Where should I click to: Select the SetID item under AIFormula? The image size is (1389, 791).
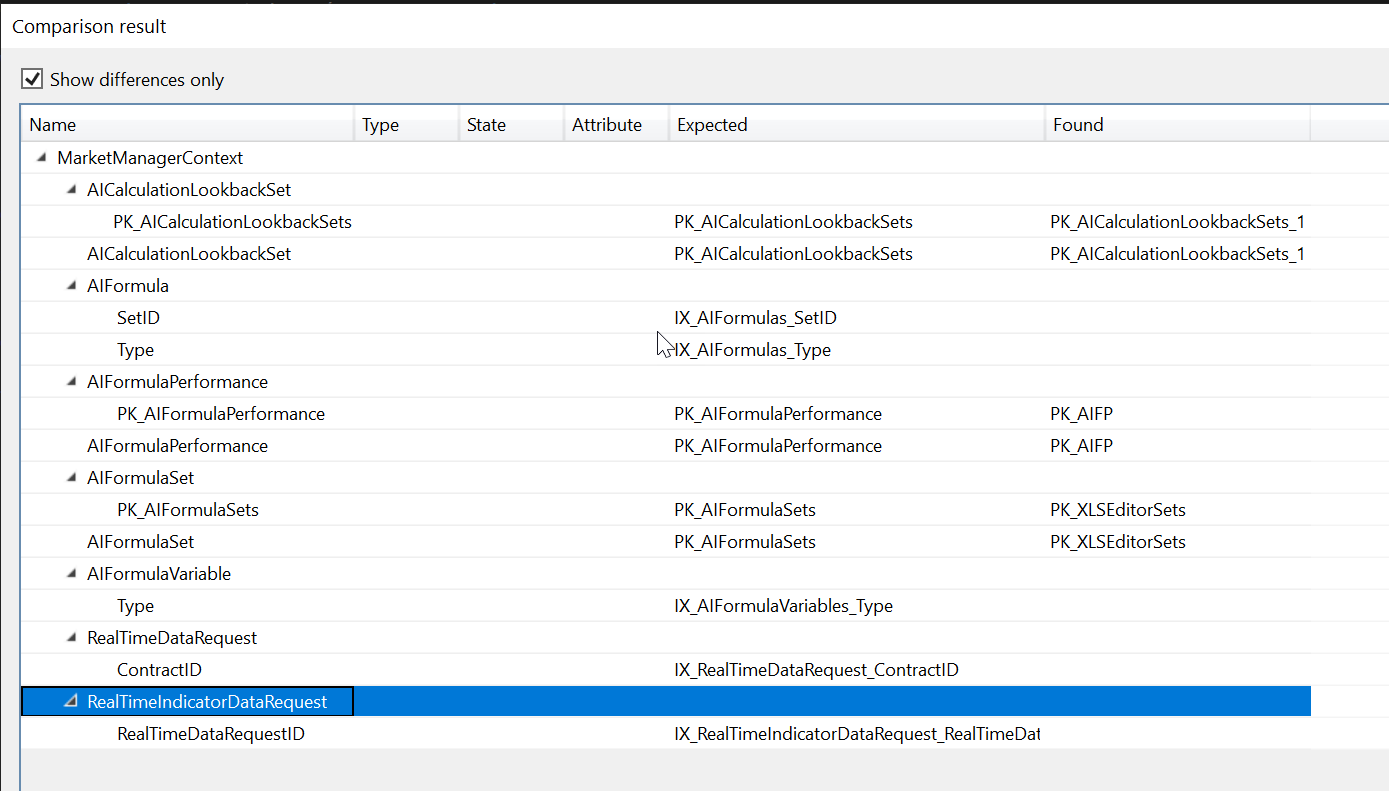point(138,317)
